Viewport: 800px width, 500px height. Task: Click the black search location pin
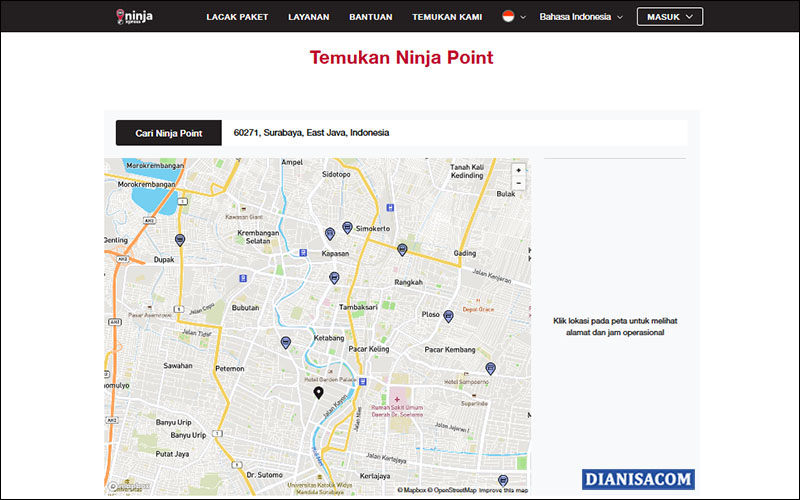[319, 392]
